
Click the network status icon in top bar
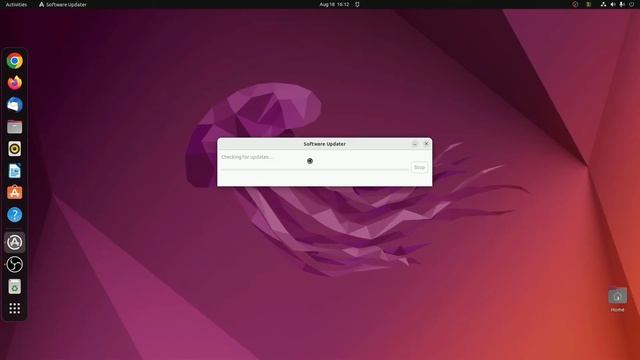[x=603, y=4]
